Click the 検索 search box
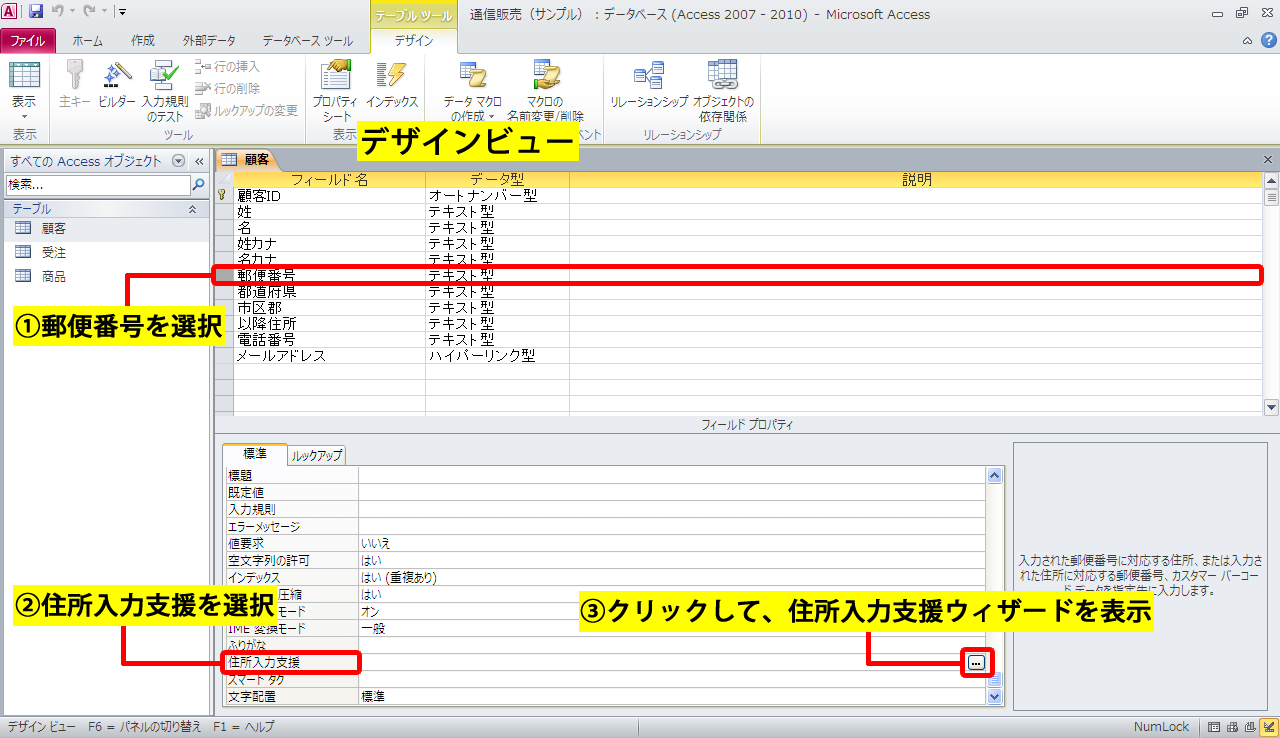Viewport: 1280px width, 738px height. click(97, 185)
